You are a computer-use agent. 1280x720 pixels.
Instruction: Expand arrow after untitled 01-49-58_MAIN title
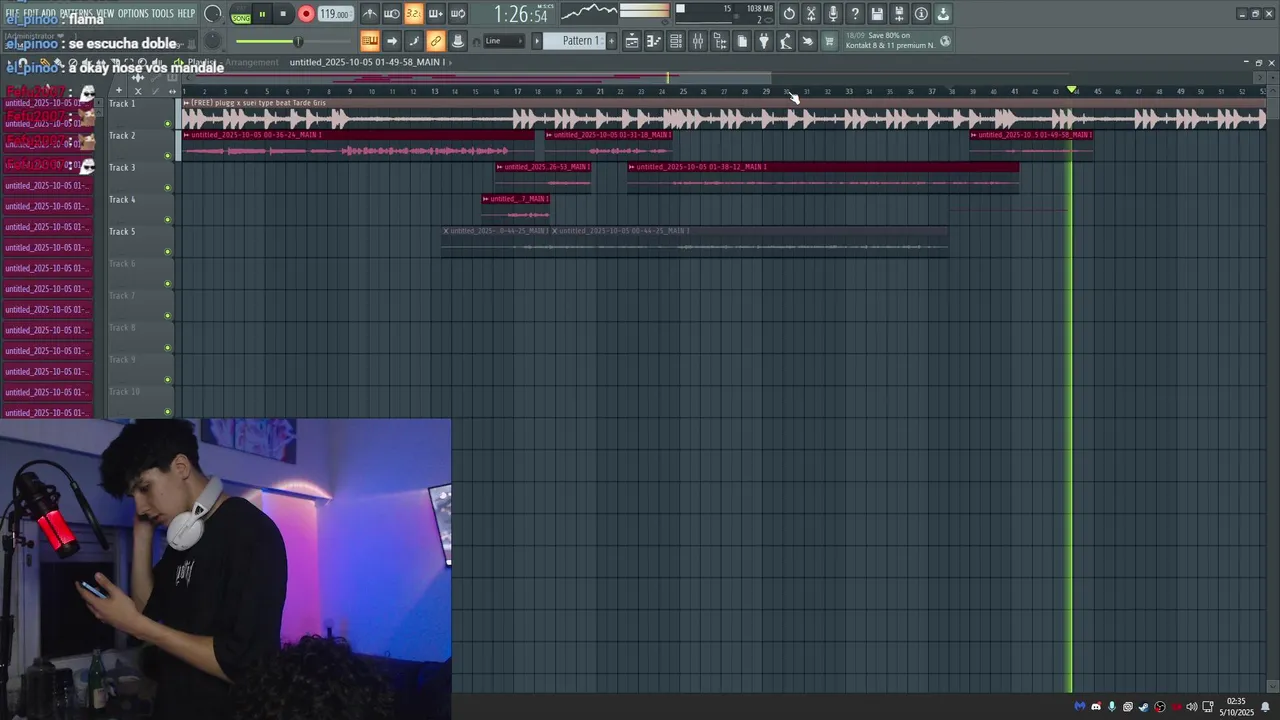click(x=450, y=62)
